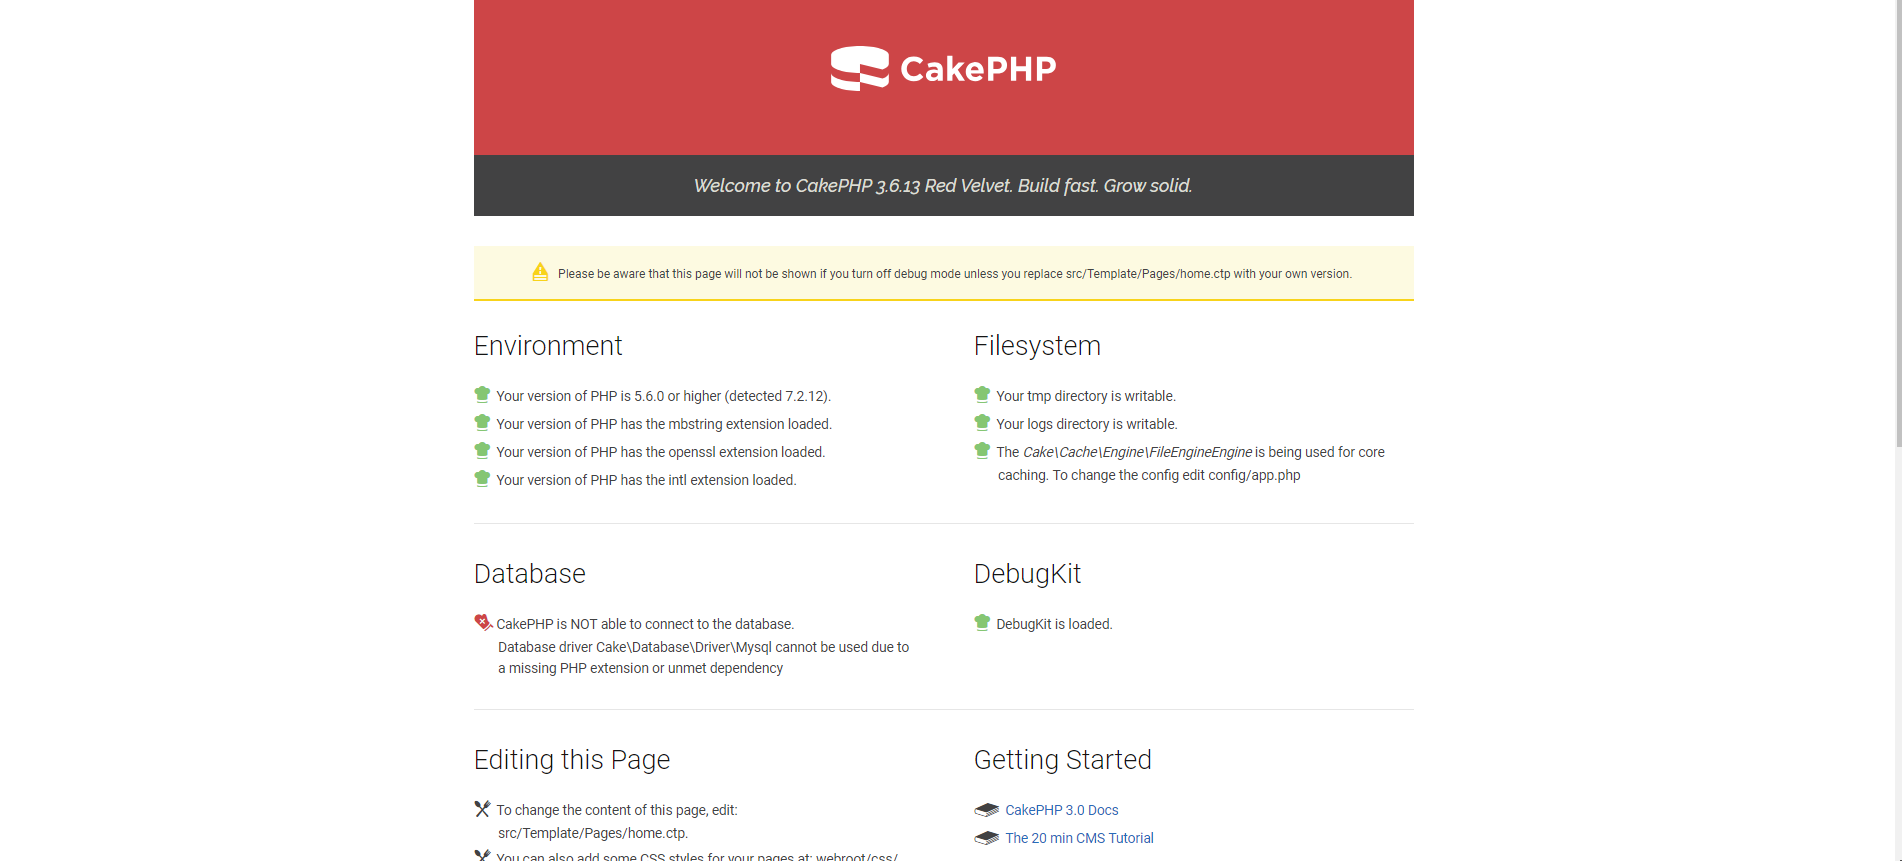Click the book icon beside CMS Tutorial
Image resolution: width=1902 pixels, height=861 pixels.
(x=986, y=838)
